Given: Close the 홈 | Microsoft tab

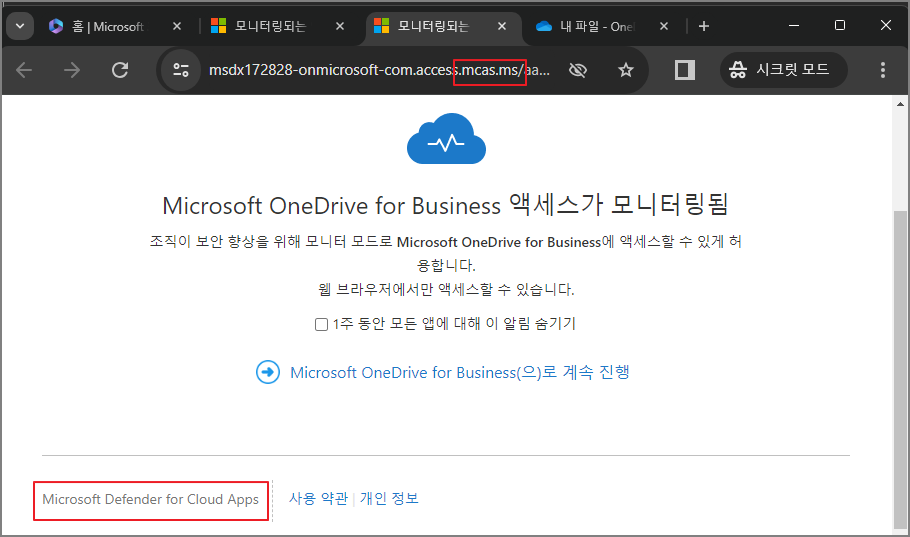Looking at the screenshot, I should [x=177, y=26].
